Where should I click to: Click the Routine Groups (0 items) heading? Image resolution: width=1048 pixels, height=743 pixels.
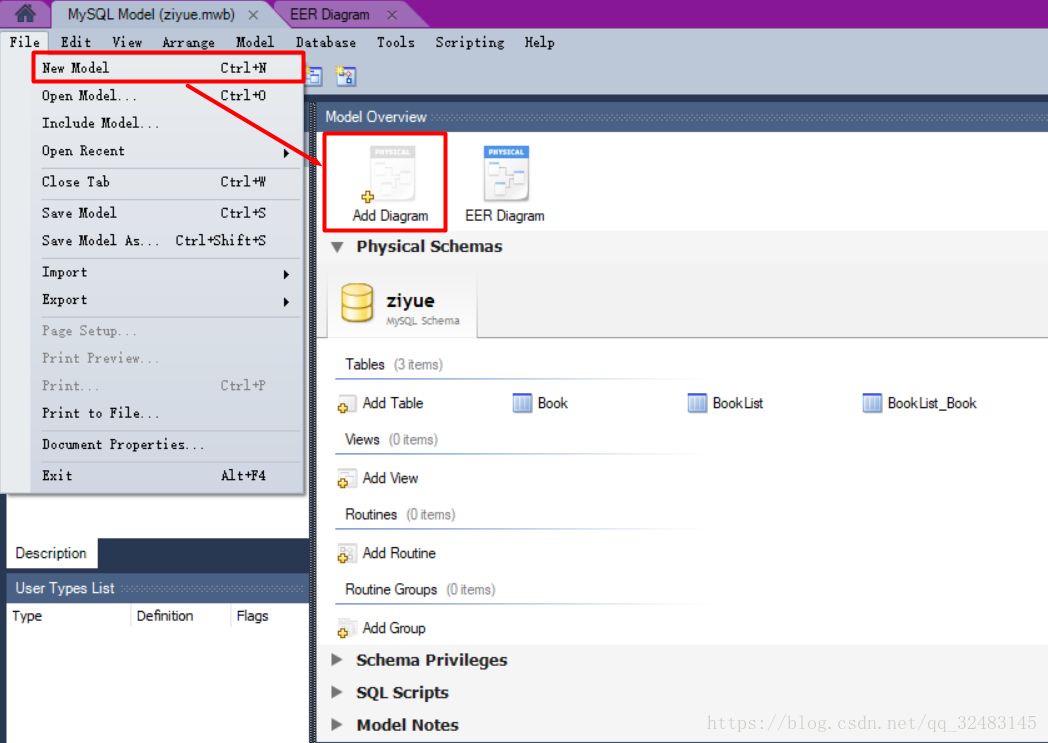(x=420, y=589)
